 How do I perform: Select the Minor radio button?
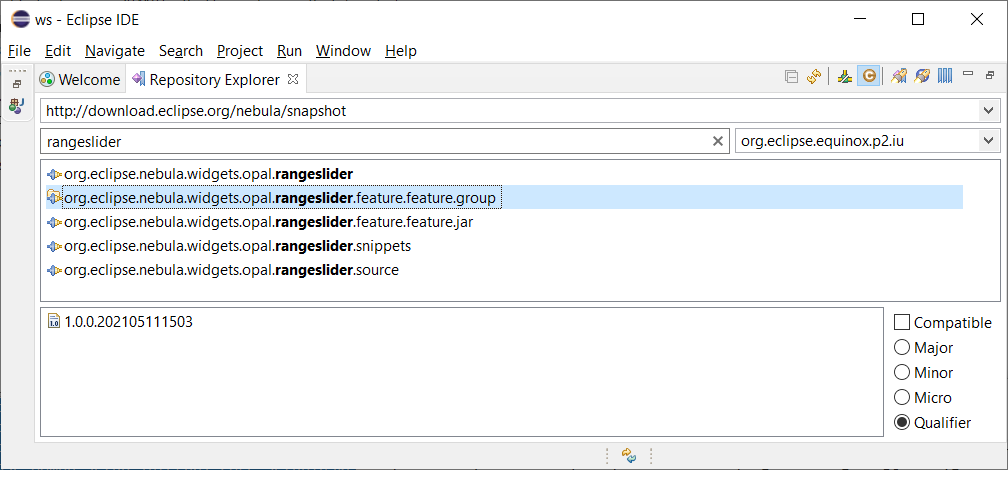tap(902, 372)
